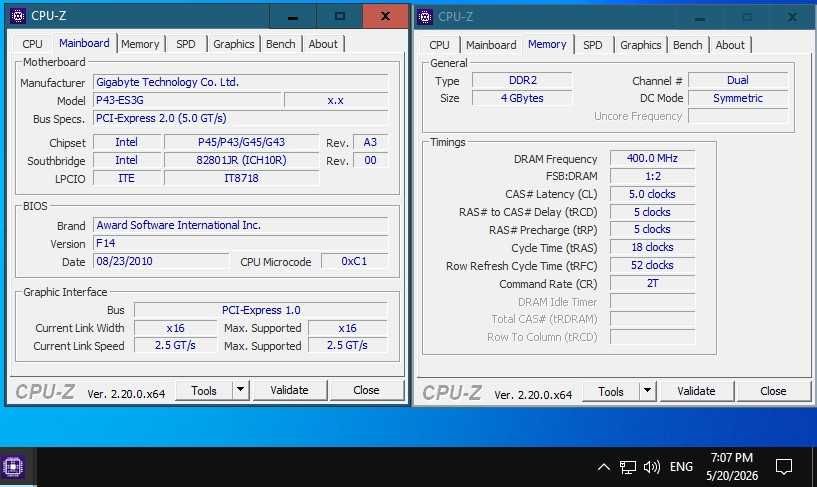Click CAS# Latency value 5.0 clocks

652,194
